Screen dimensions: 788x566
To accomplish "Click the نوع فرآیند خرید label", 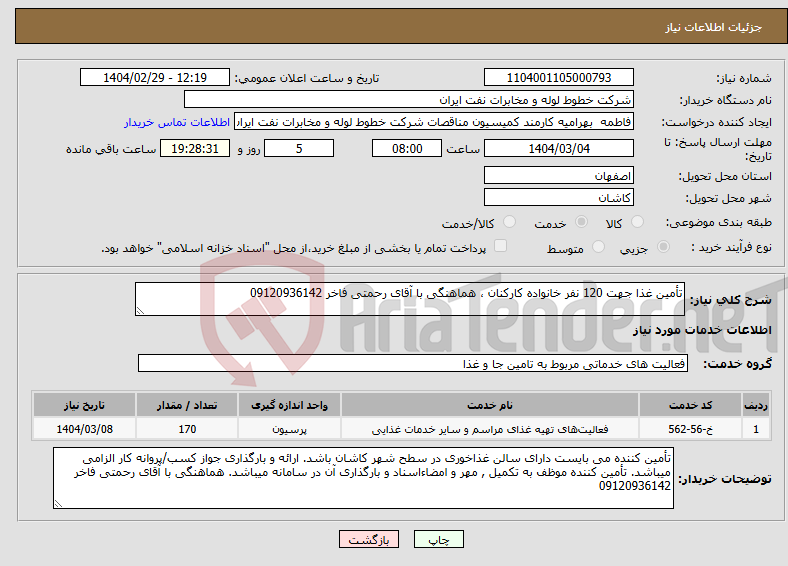I will [x=731, y=247].
